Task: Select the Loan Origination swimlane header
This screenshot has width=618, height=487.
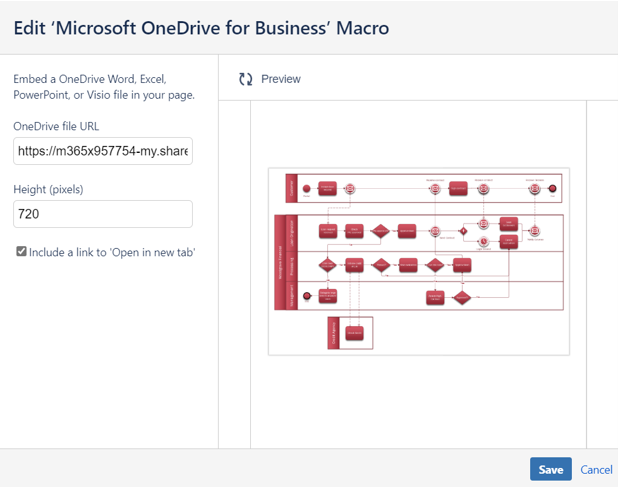Action: point(292,232)
